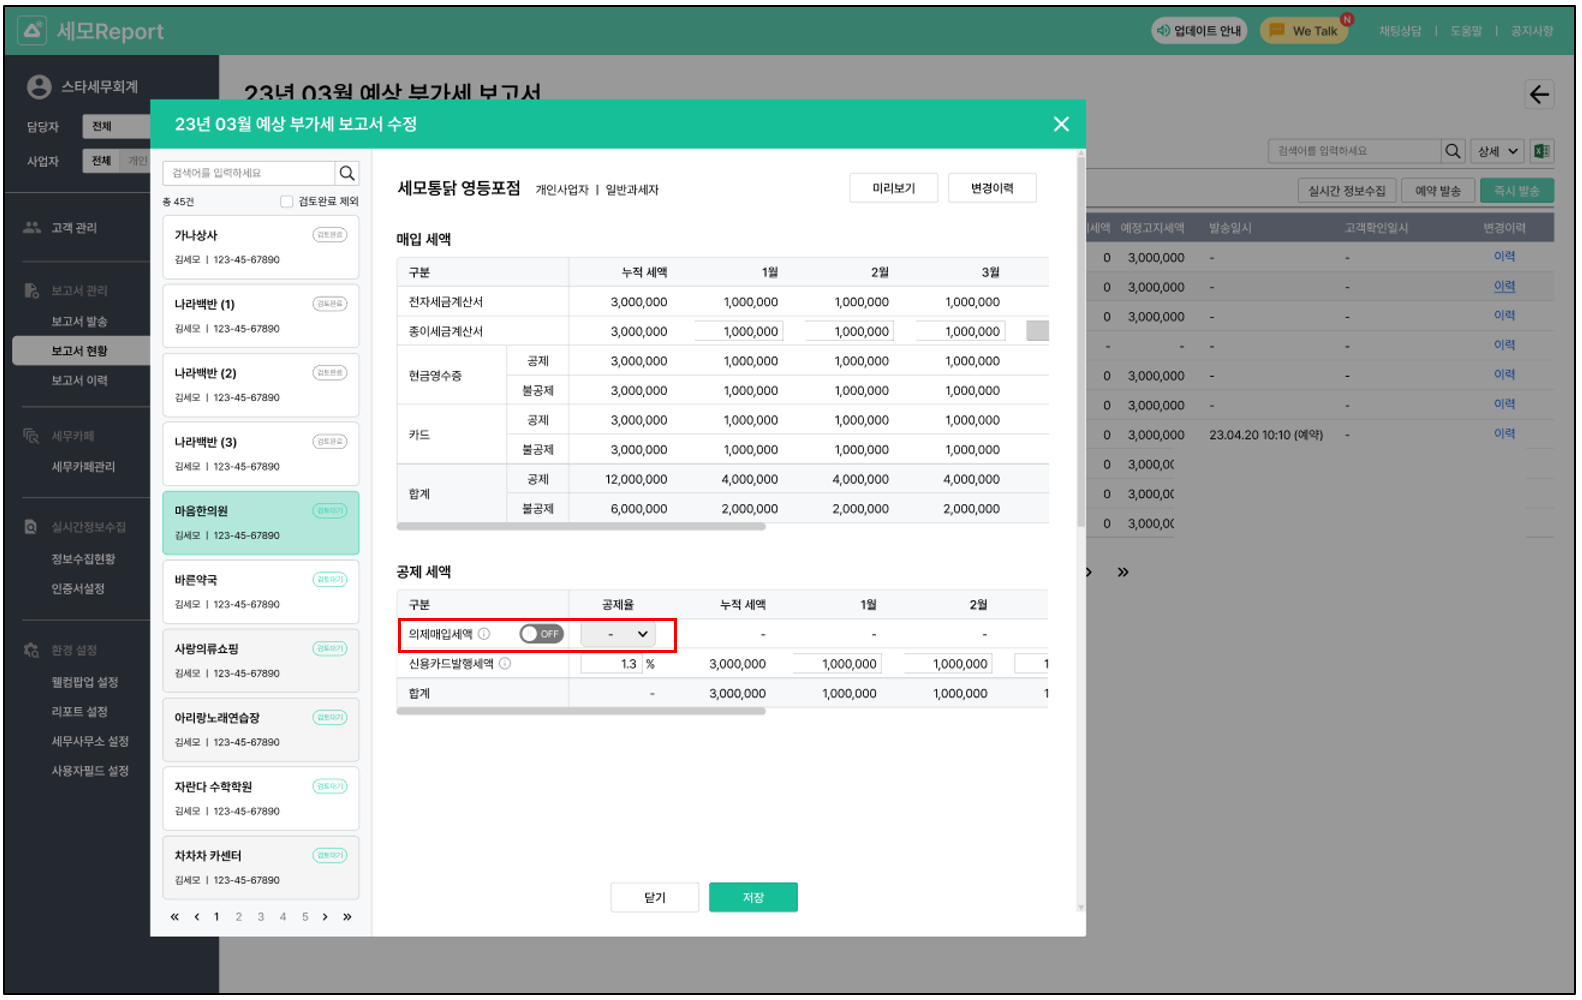Check the 검토완료 제외 checkbox
Viewport: 1582px width, 1000px height.
287,201
